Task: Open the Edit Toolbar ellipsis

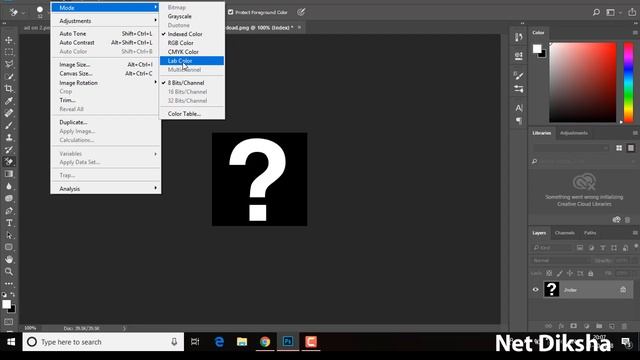Action: pyautogui.click(x=9, y=283)
